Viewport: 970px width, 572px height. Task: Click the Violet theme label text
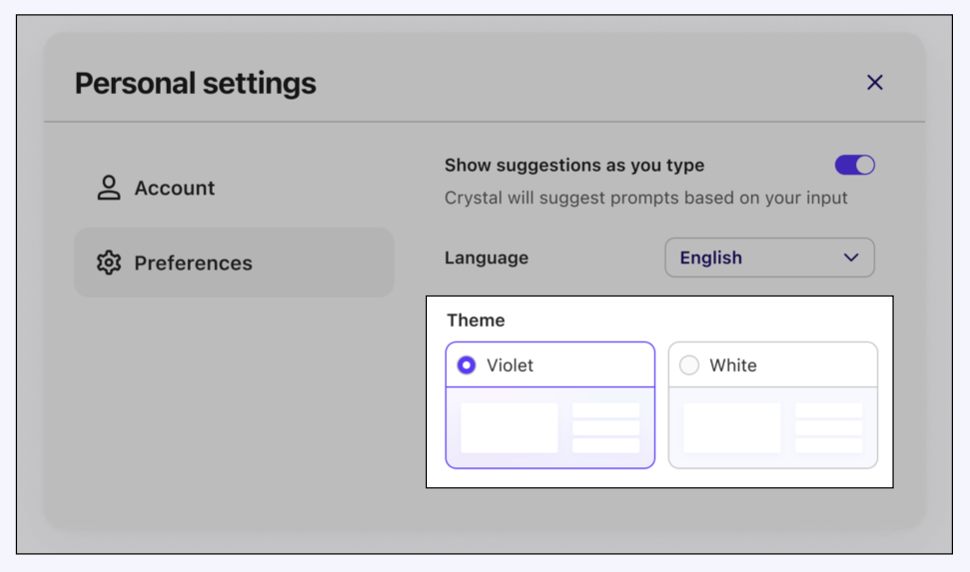(x=510, y=366)
